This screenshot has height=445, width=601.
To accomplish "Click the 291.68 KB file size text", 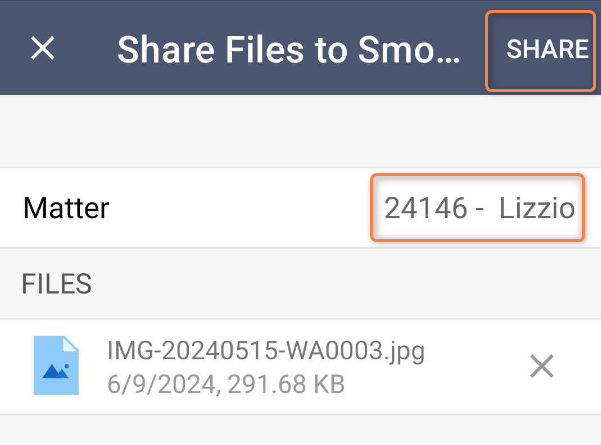I will (286, 384).
